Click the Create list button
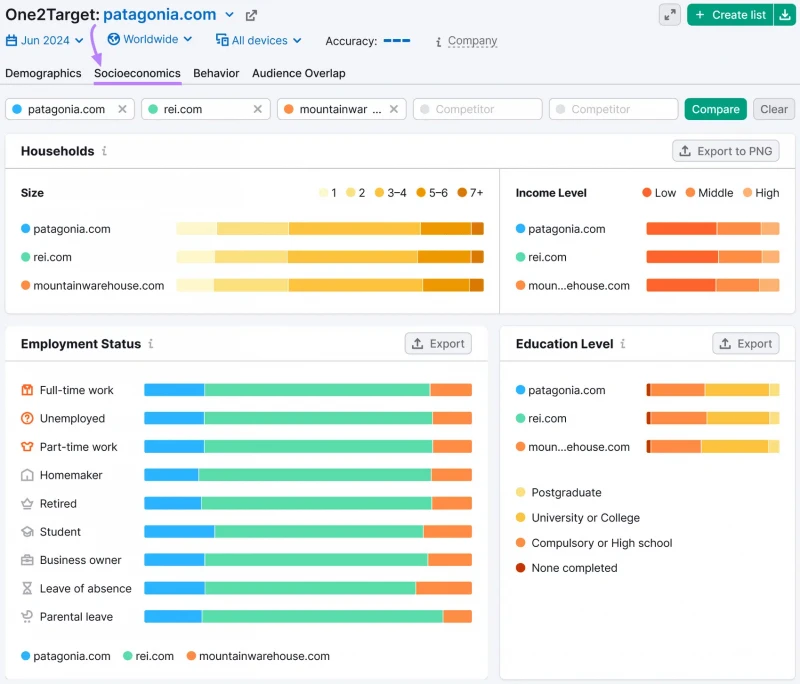 coord(730,15)
